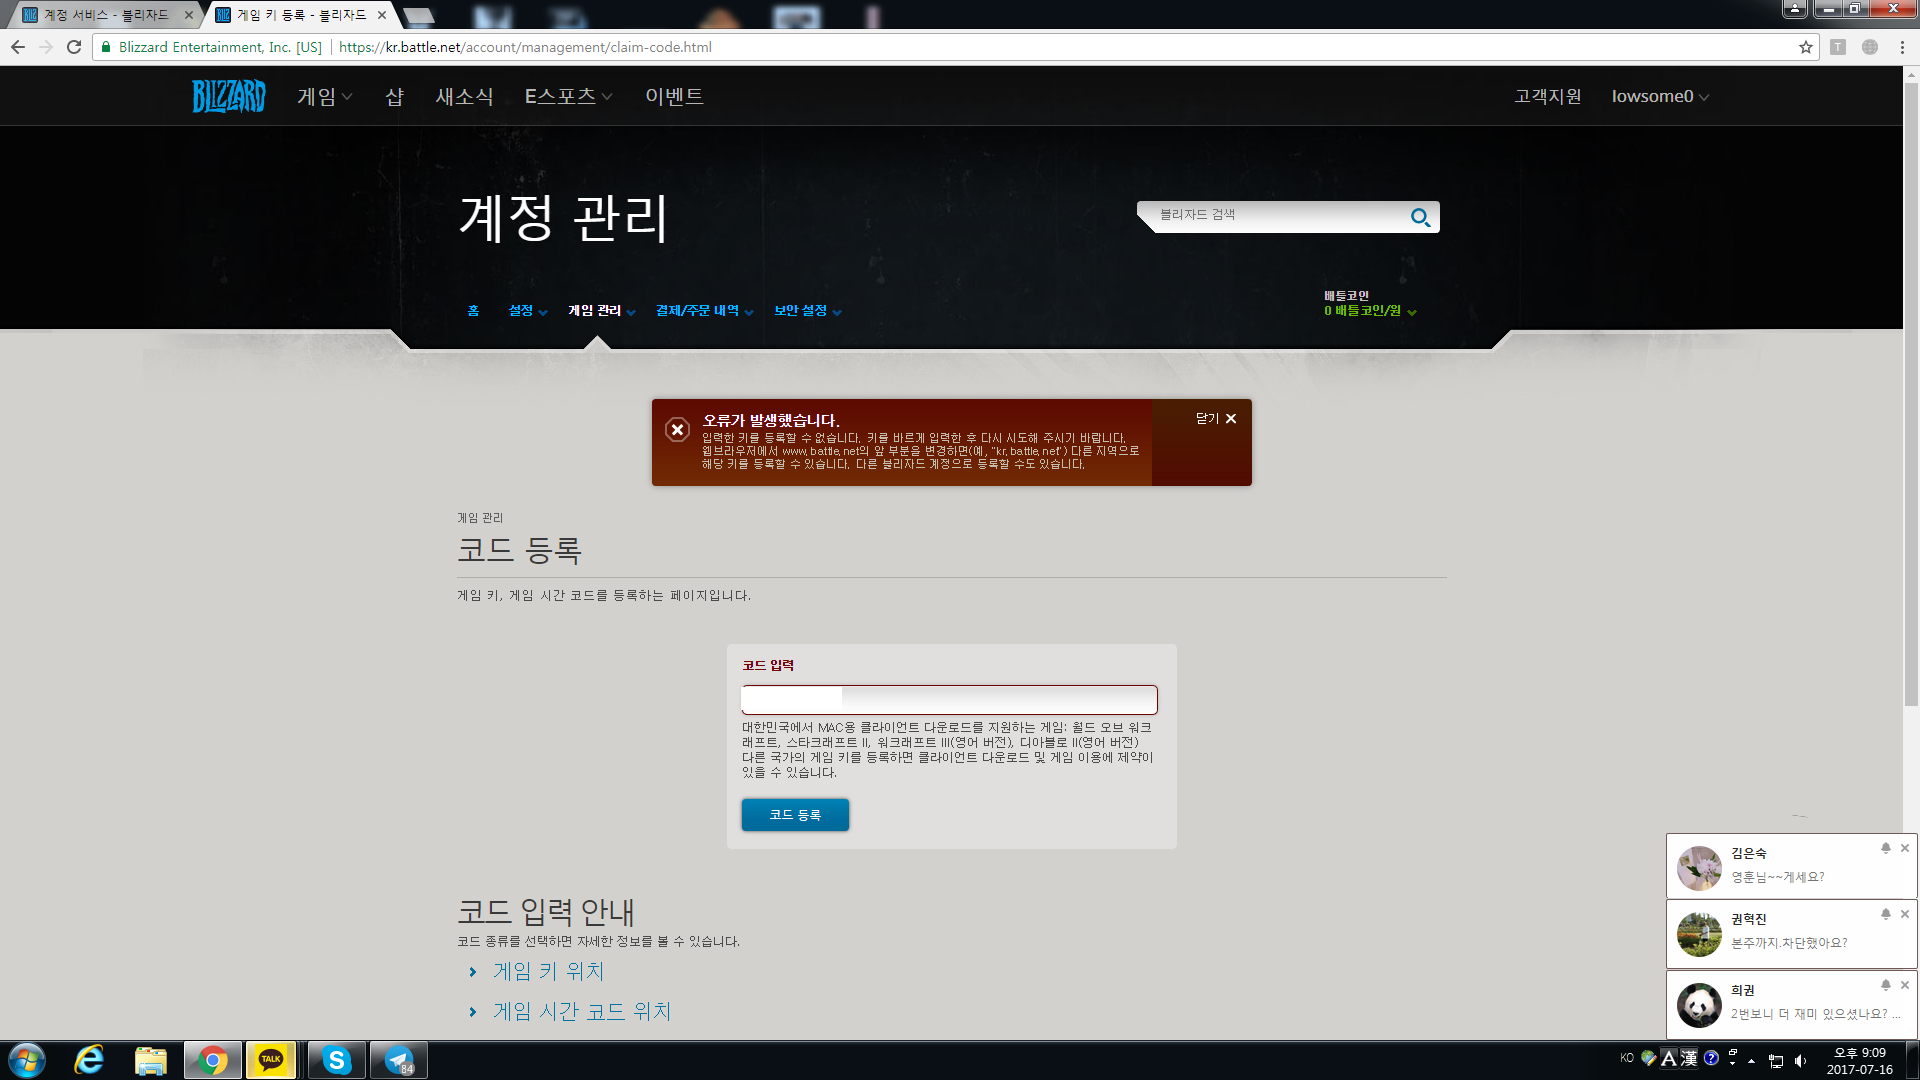Show hidden system tray icons
Viewport: 1920px width, 1080px height.
(1752, 1061)
